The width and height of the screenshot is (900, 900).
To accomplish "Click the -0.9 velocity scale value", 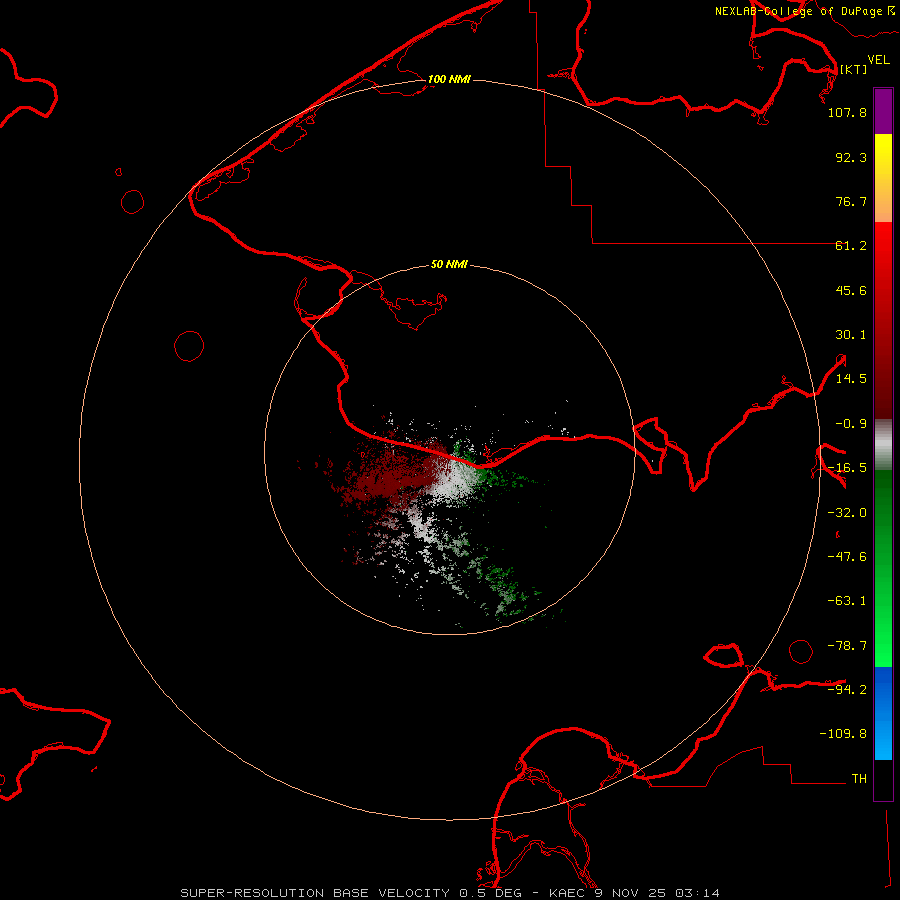I will 851,424.
